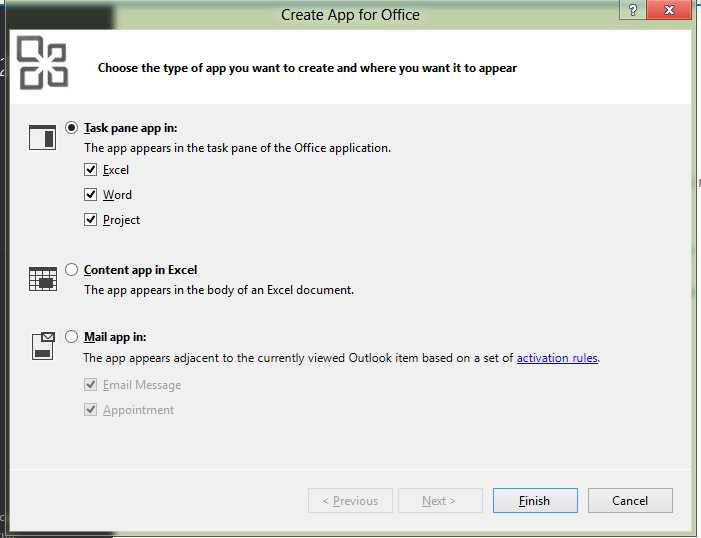Click text 'The app appears in the task pane'
Viewport: 701px width, 538px height.
237,148
